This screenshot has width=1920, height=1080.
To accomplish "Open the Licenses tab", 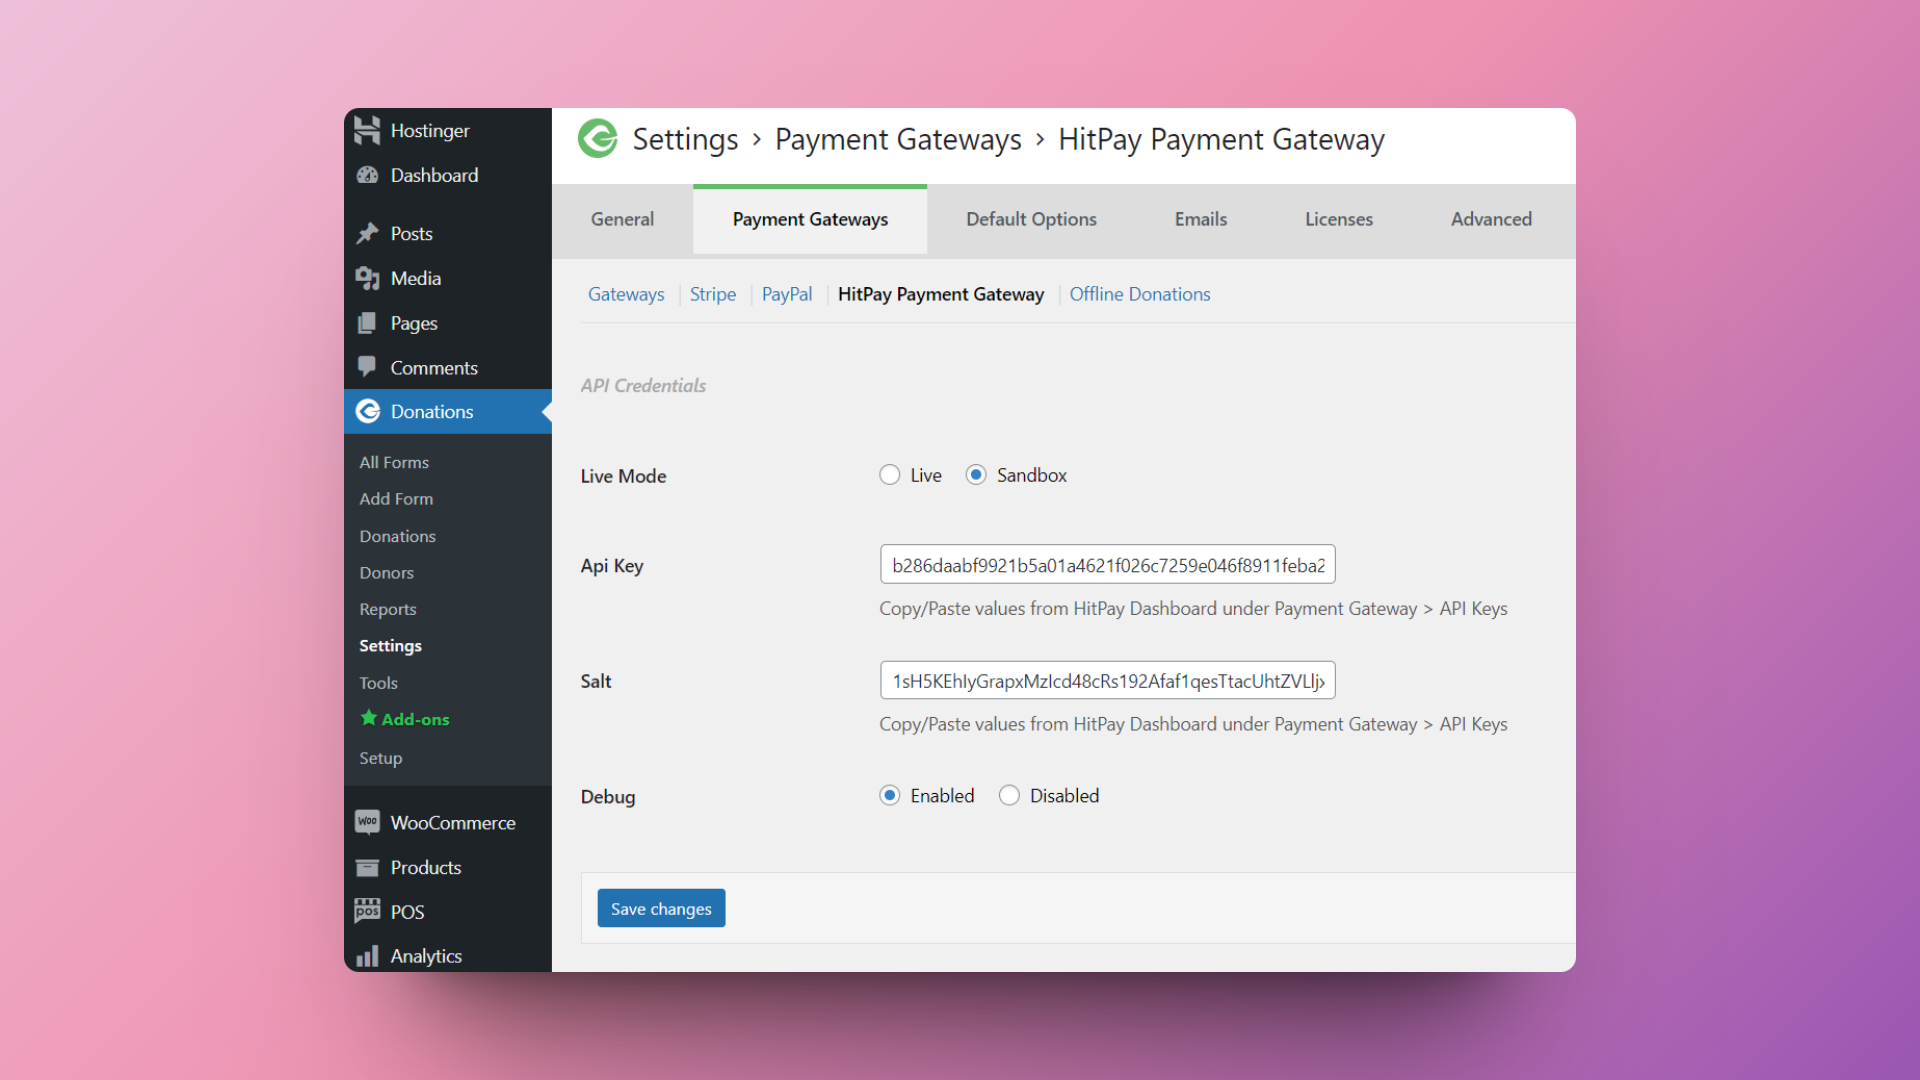I will [x=1338, y=219].
